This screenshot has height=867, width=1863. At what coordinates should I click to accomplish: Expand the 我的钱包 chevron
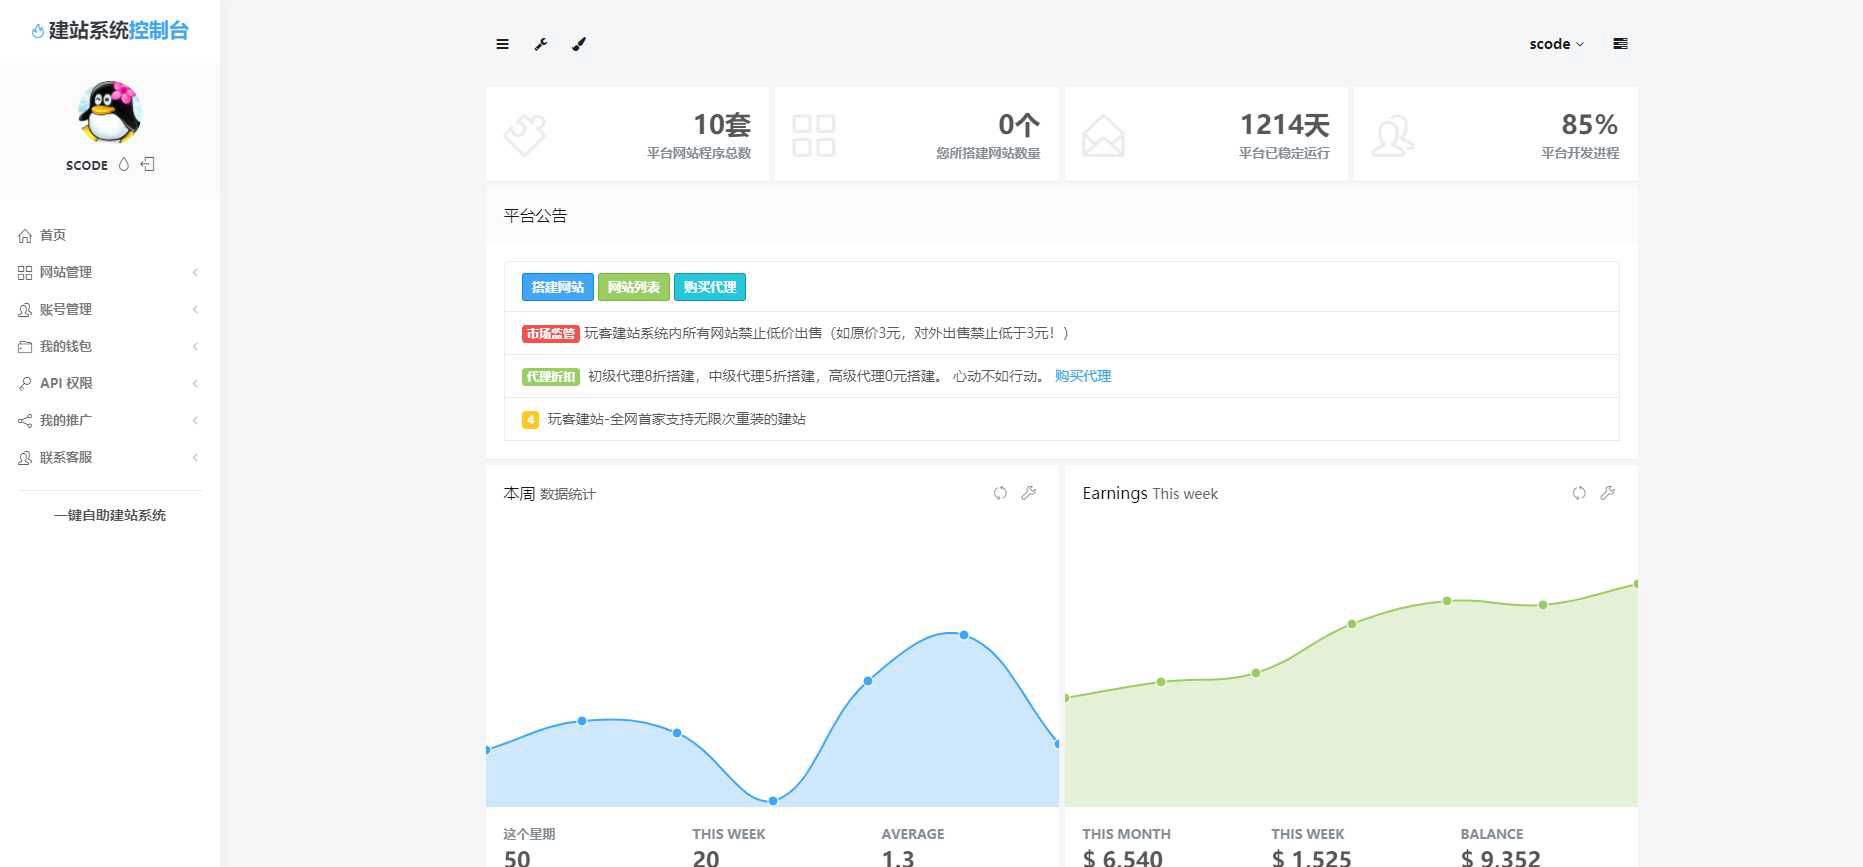(x=195, y=346)
